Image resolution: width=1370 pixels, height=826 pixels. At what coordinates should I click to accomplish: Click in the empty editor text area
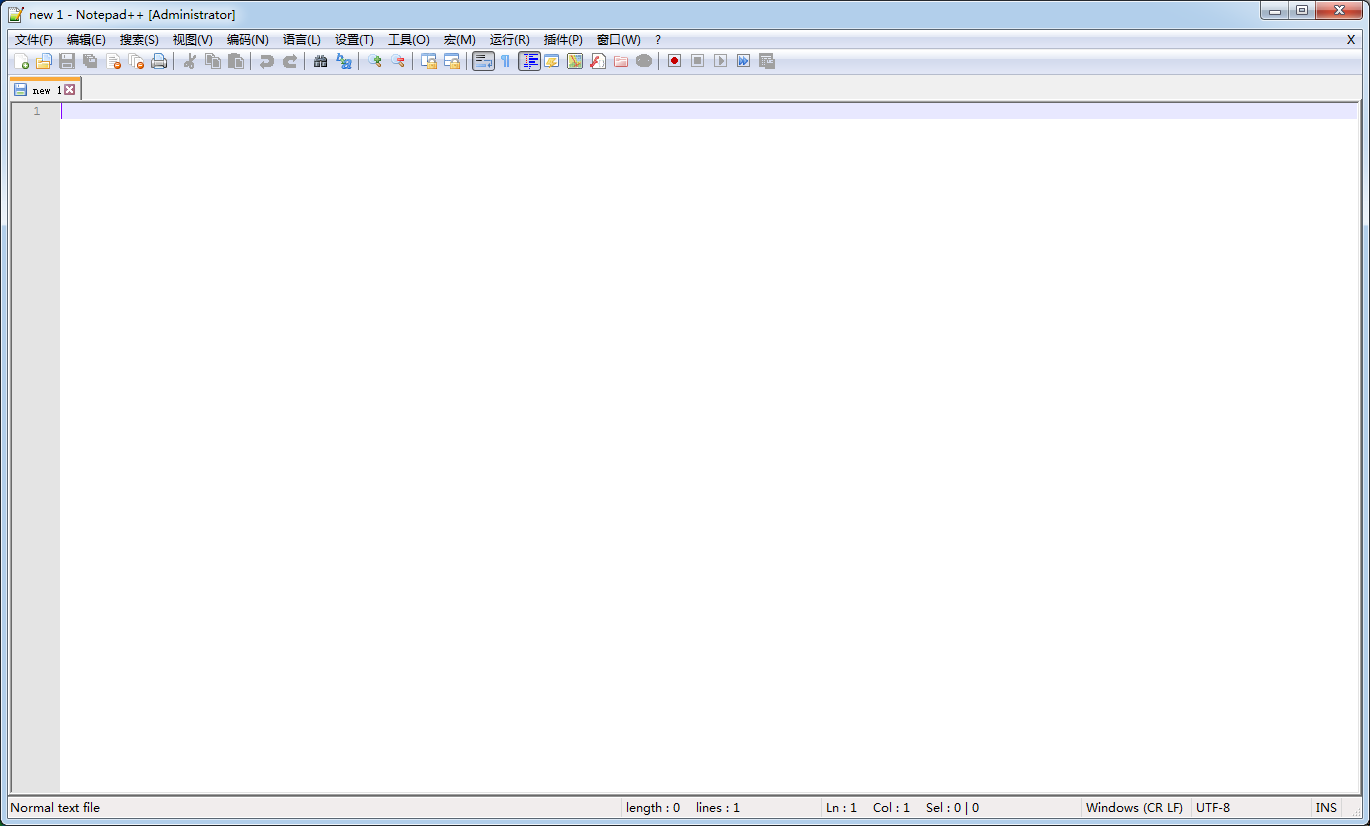(x=700, y=450)
